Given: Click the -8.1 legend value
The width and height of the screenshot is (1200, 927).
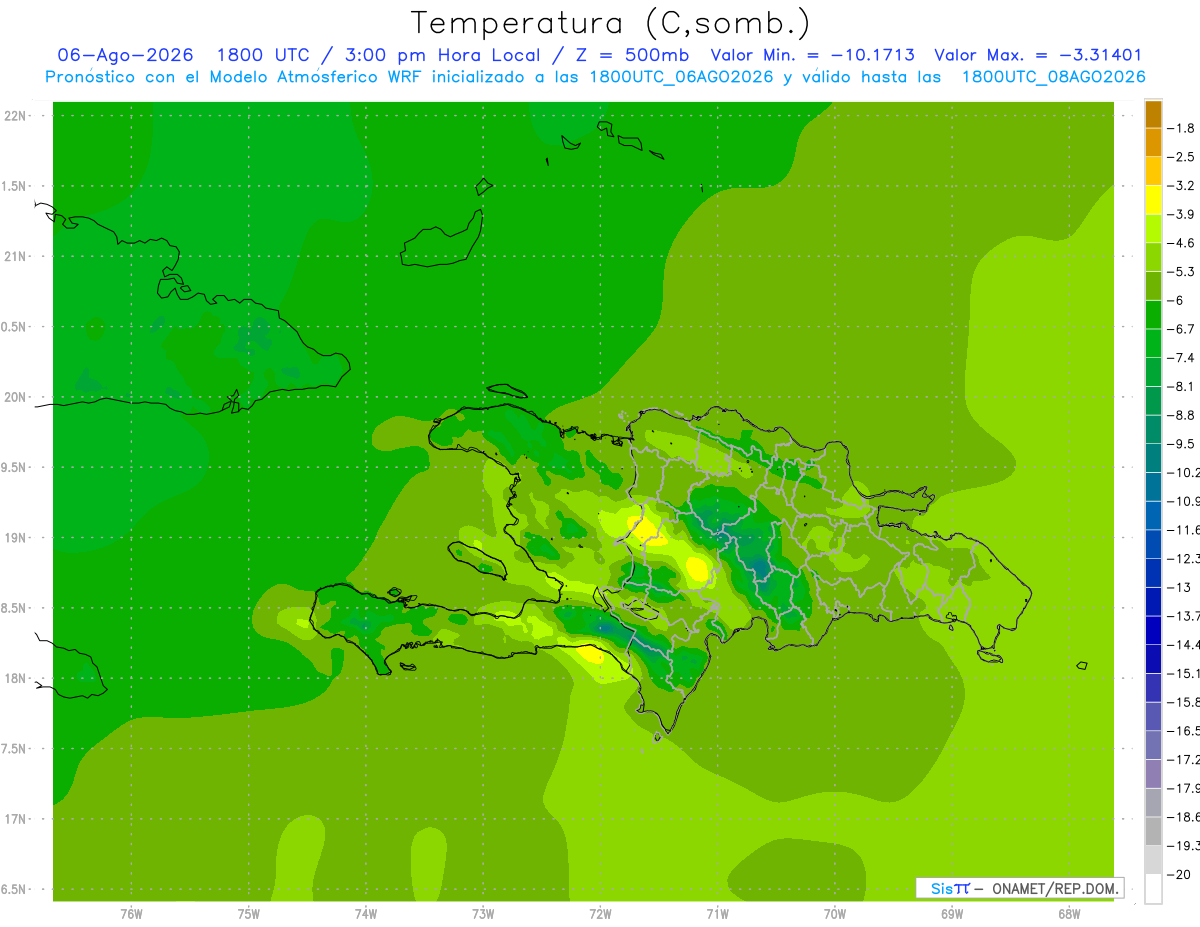Looking at the screenshot, I should coord(1183,386).
